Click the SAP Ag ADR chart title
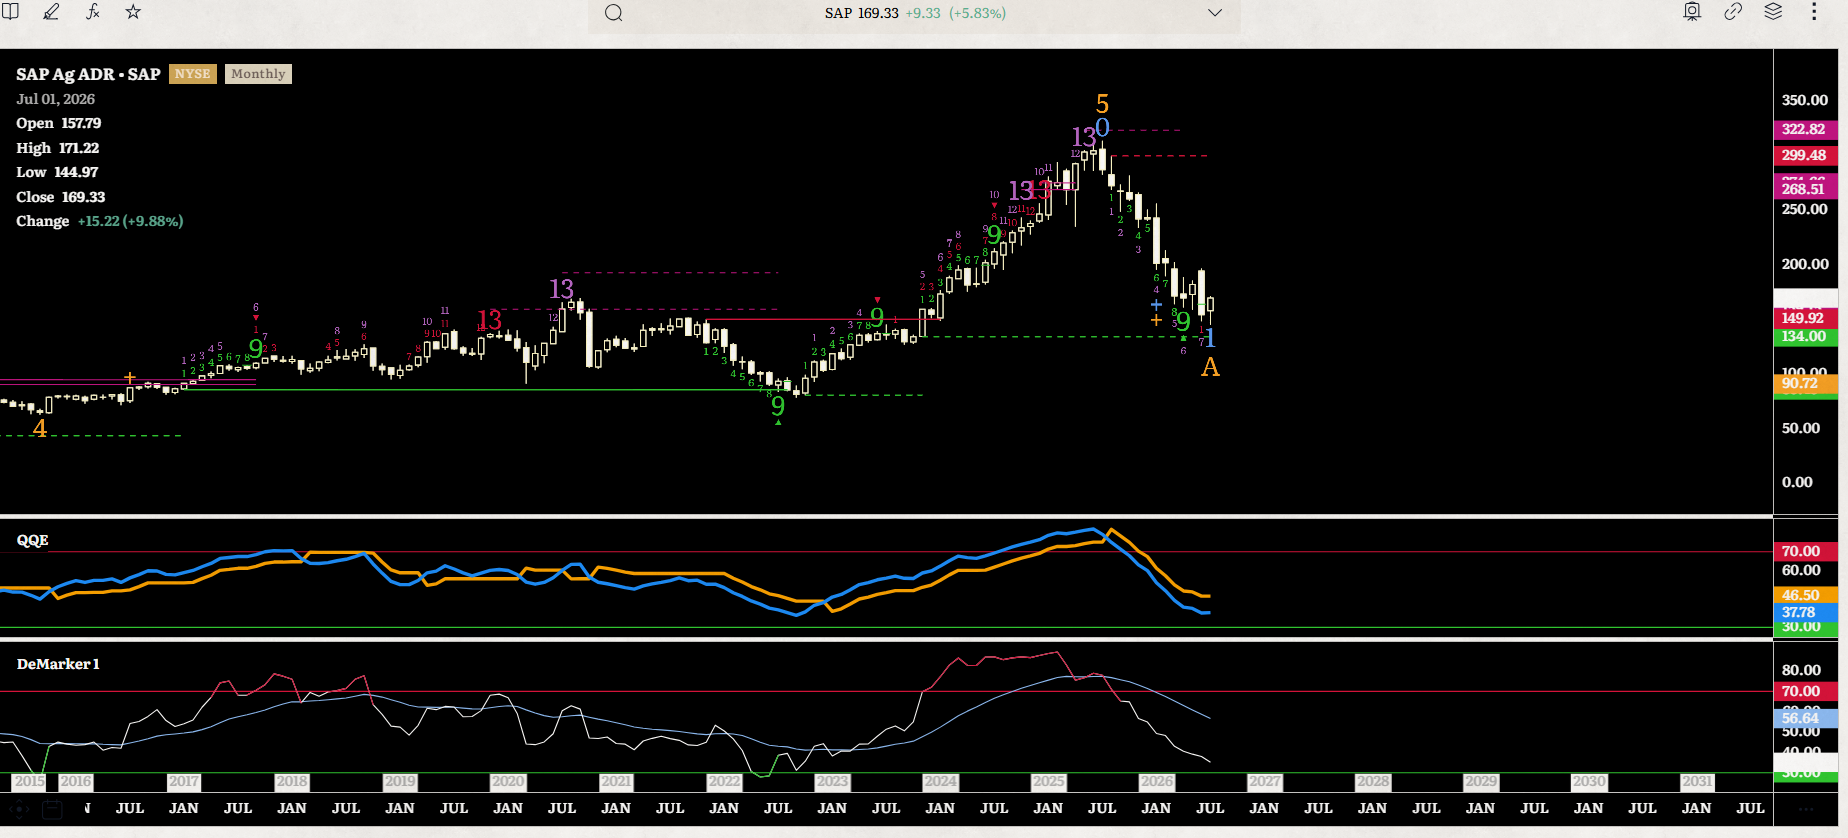 88,74
